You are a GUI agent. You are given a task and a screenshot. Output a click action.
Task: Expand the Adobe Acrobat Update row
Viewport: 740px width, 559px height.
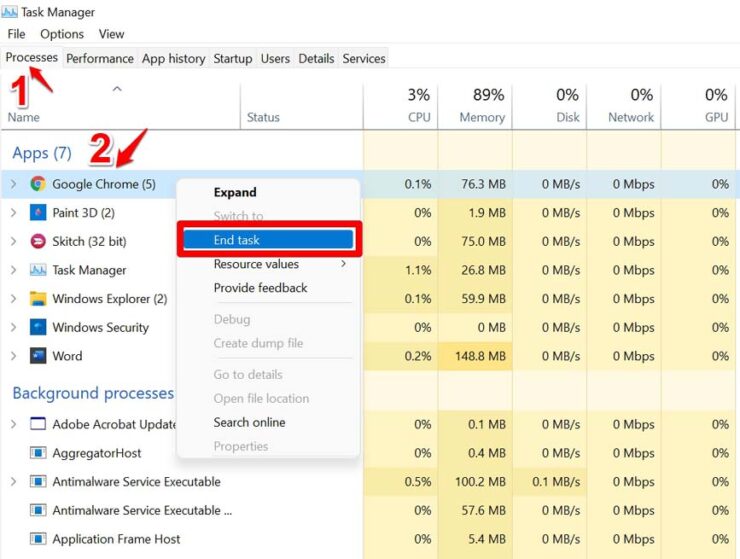pyautogui.click(x=13, y=424)
